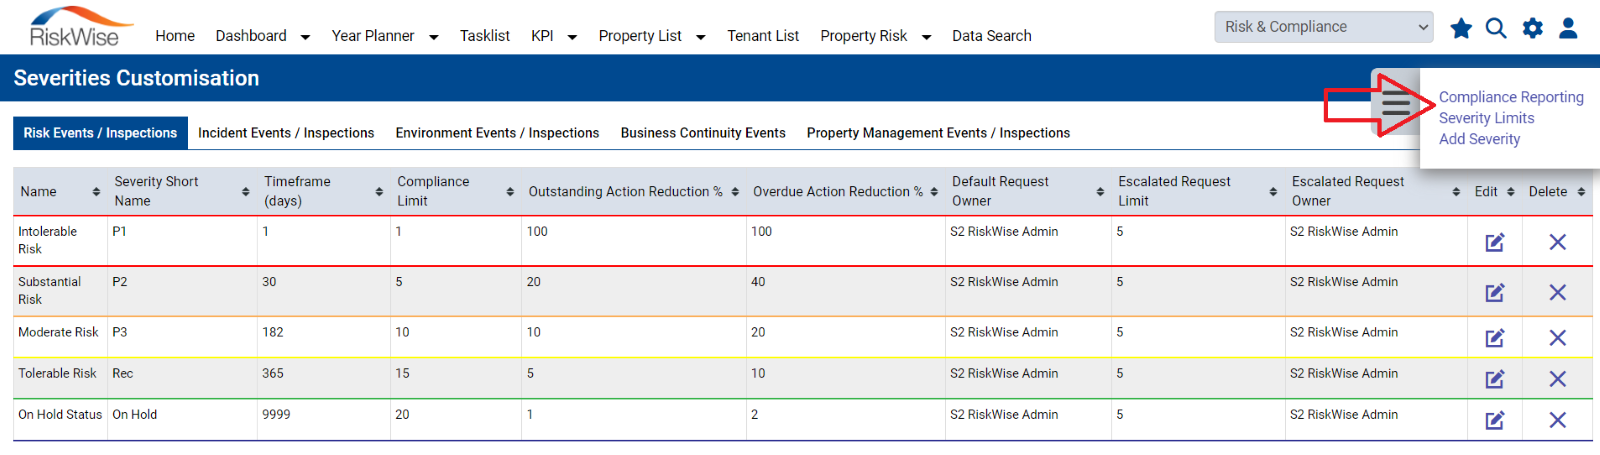
Task: Switch to Incident Events / Inspections tab
Action: (x=286, y=133)
